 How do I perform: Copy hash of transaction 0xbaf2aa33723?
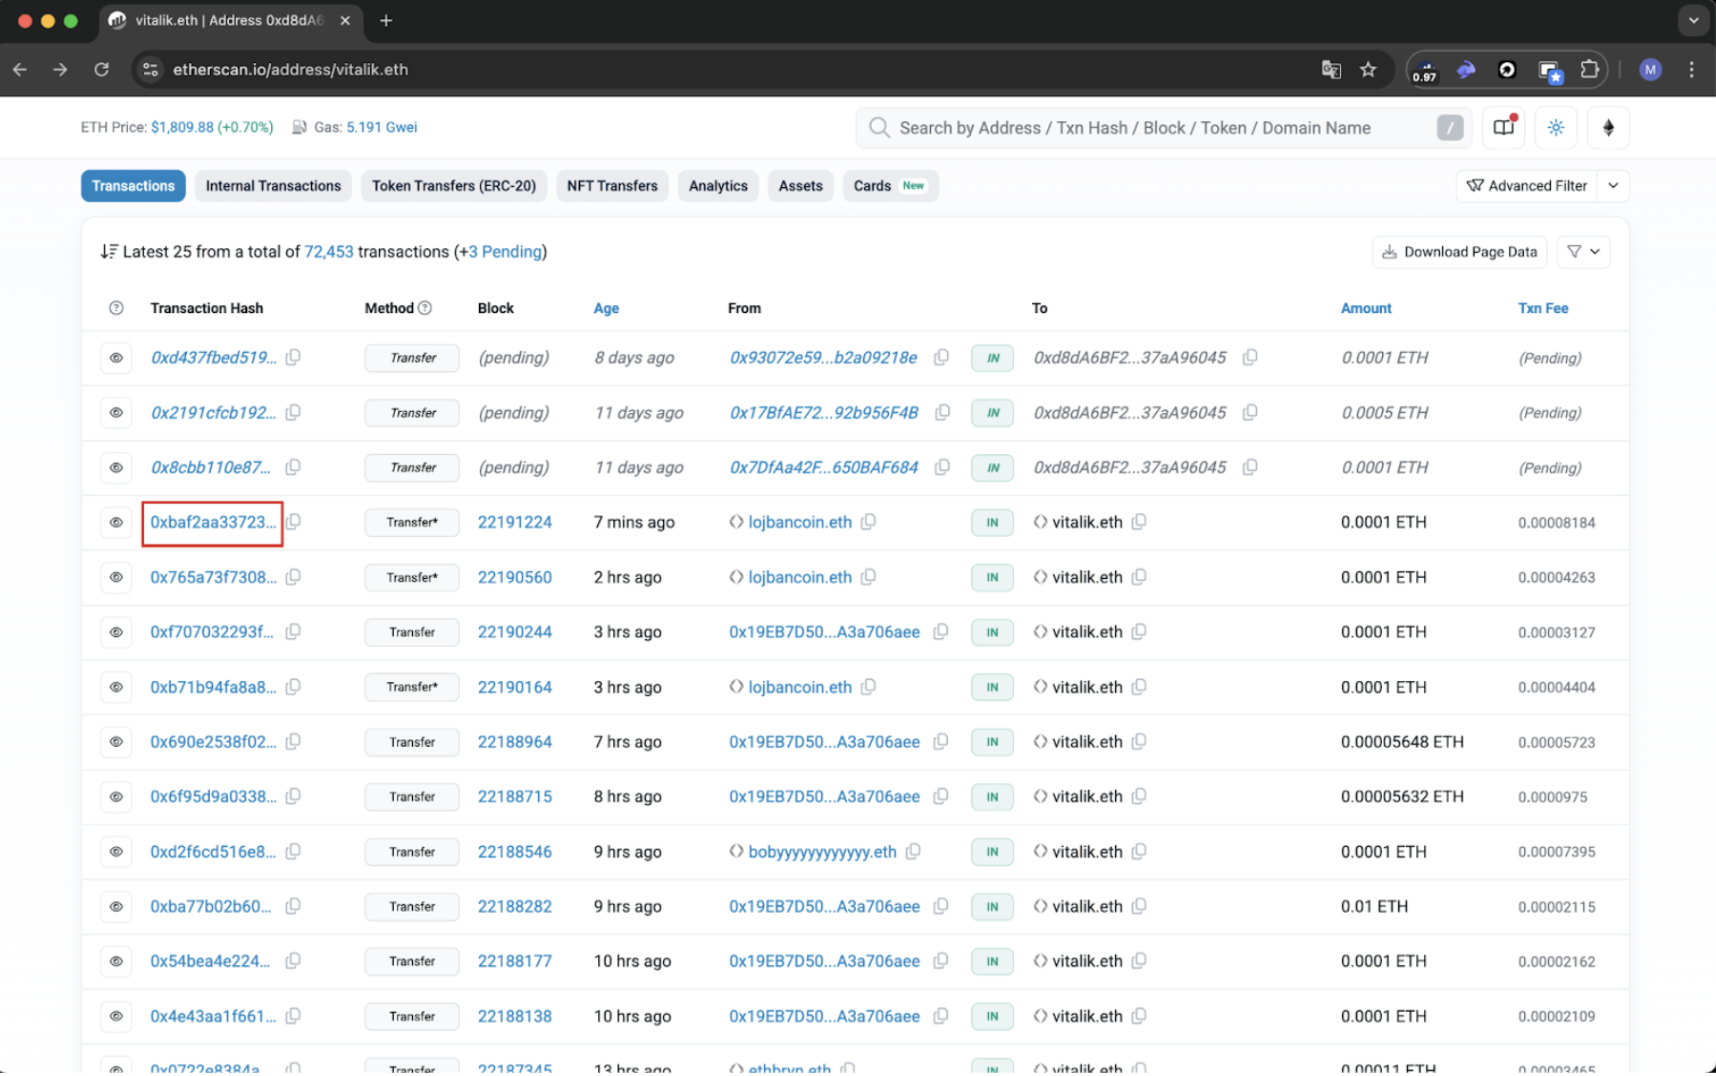(293, 522)
